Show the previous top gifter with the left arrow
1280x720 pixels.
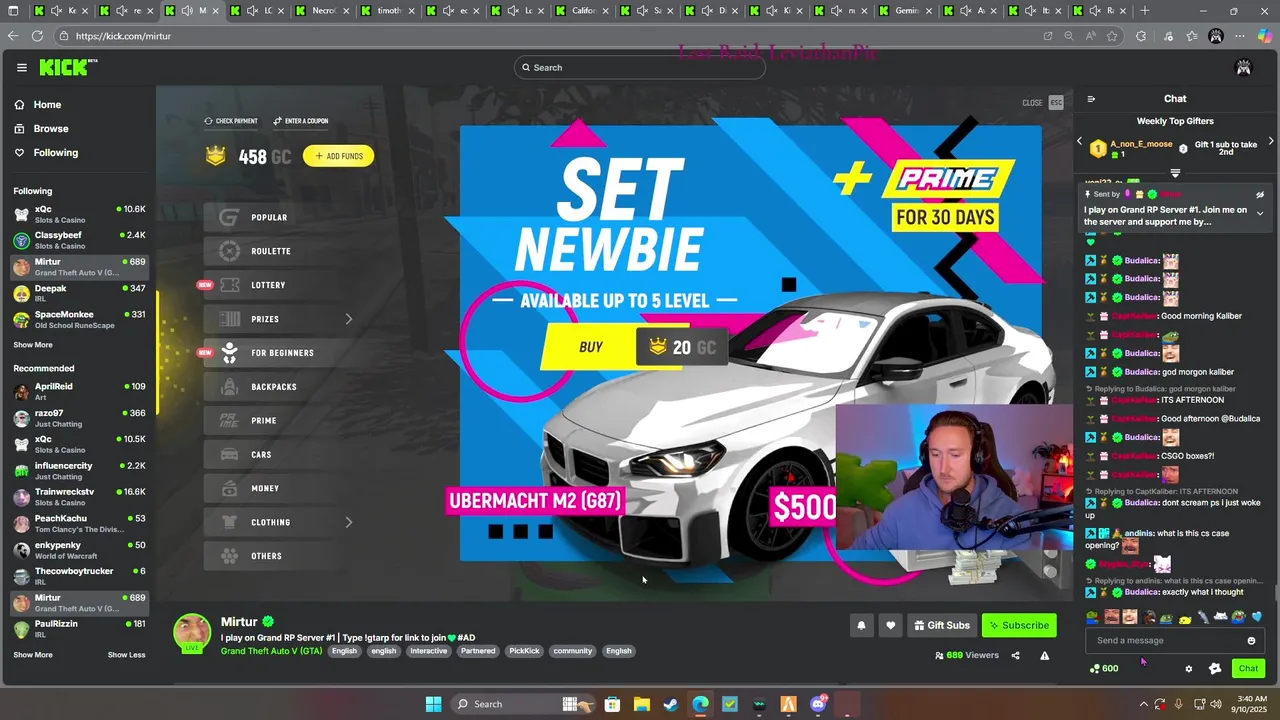pos(1080,142)
